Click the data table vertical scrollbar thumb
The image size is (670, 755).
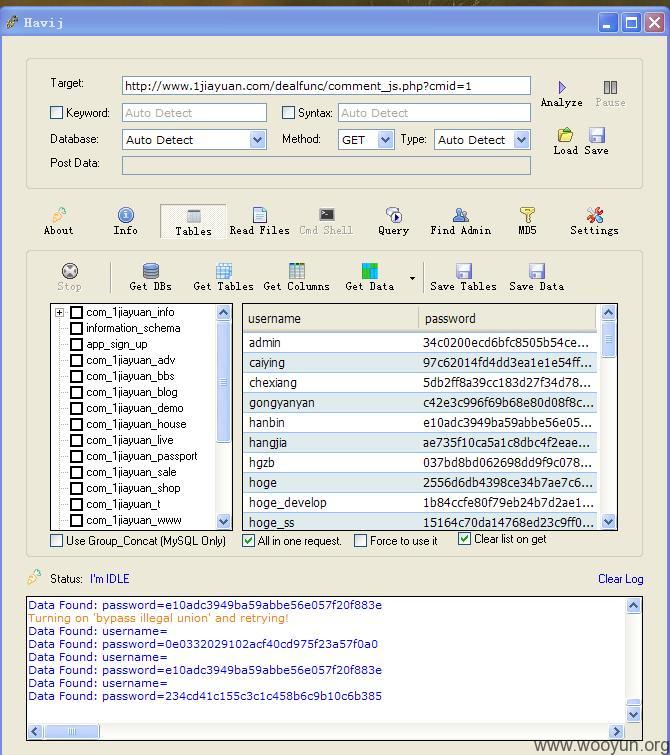609,339
